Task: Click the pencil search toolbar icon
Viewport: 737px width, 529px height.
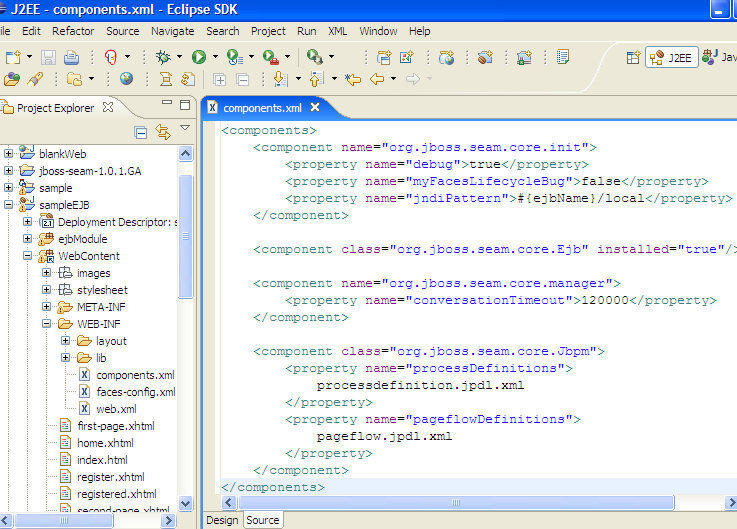Action: click(35, 79)
